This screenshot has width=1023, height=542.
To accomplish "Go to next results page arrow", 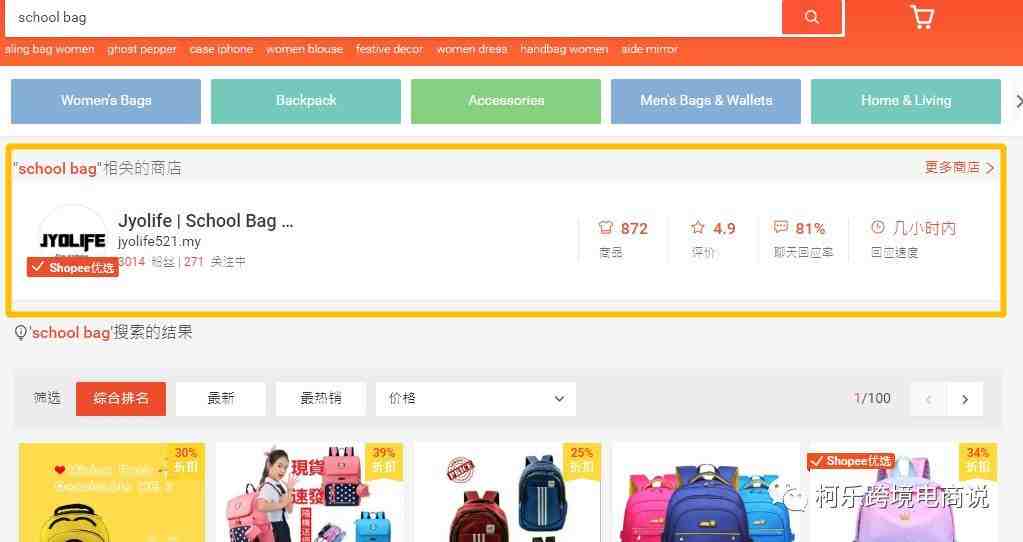I will [965, 399].
